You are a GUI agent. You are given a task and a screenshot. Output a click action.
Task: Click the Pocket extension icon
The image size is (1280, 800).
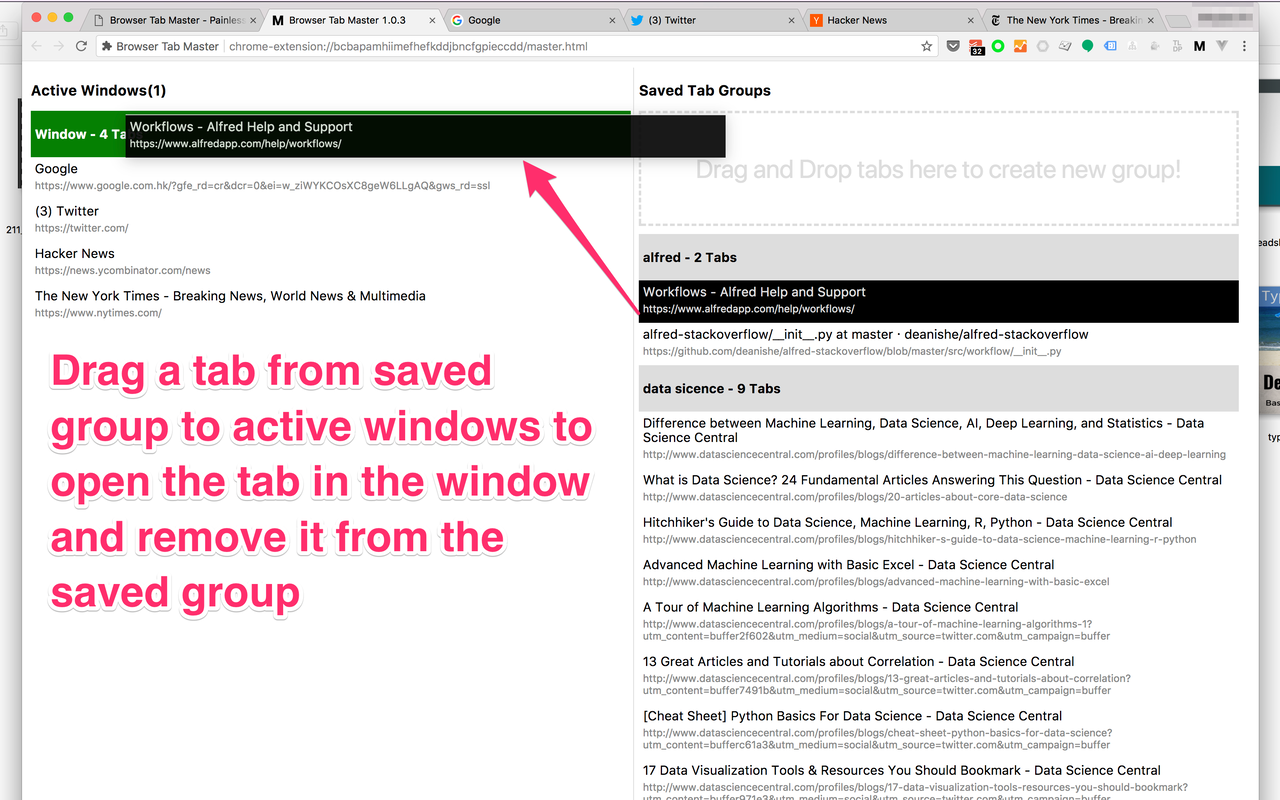(x=953, y=46)
